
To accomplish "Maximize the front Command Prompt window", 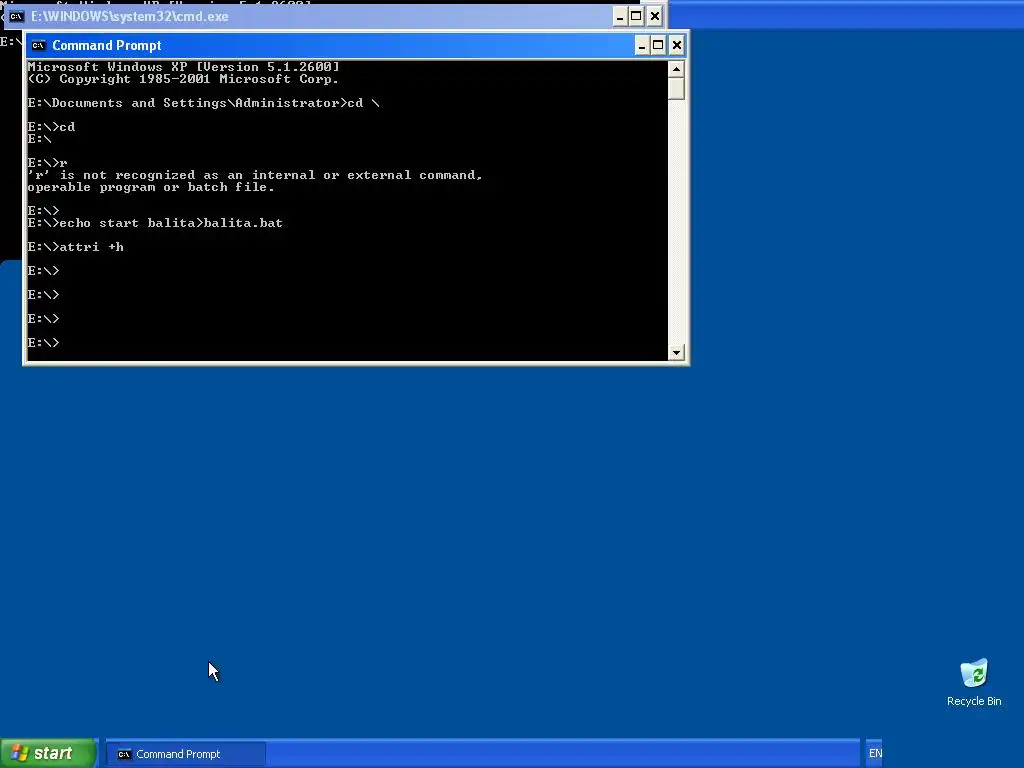I will (x=658, y=45).
